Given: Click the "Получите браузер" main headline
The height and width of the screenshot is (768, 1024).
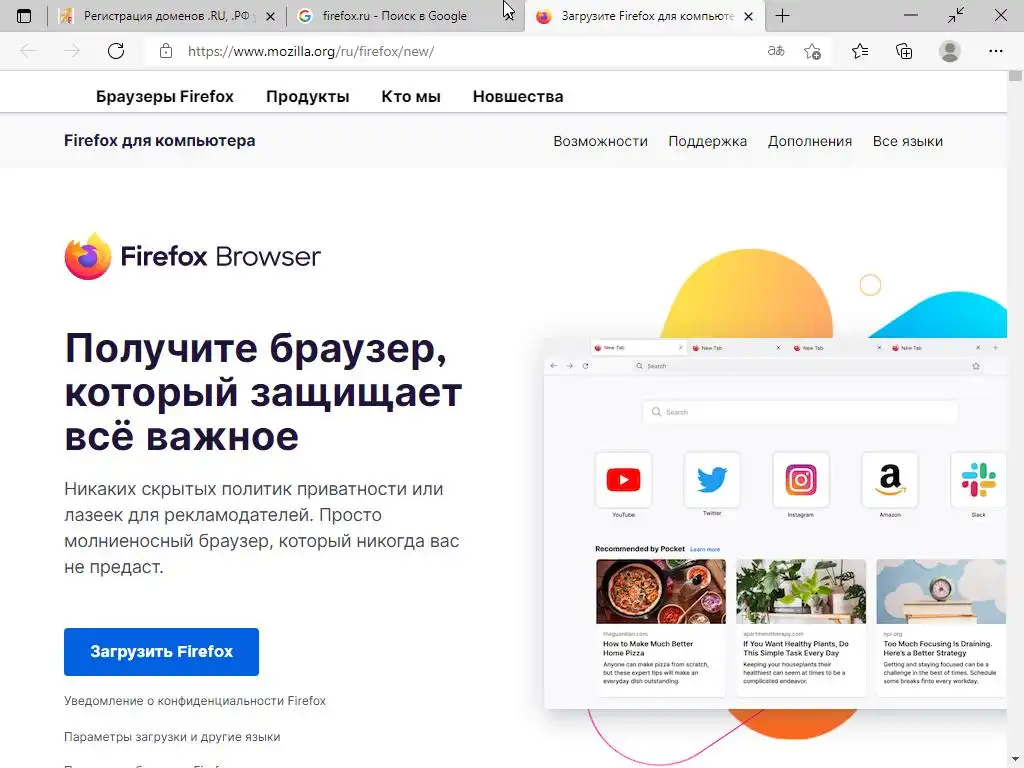Looking at the screenshot, I should pos(263,392).
